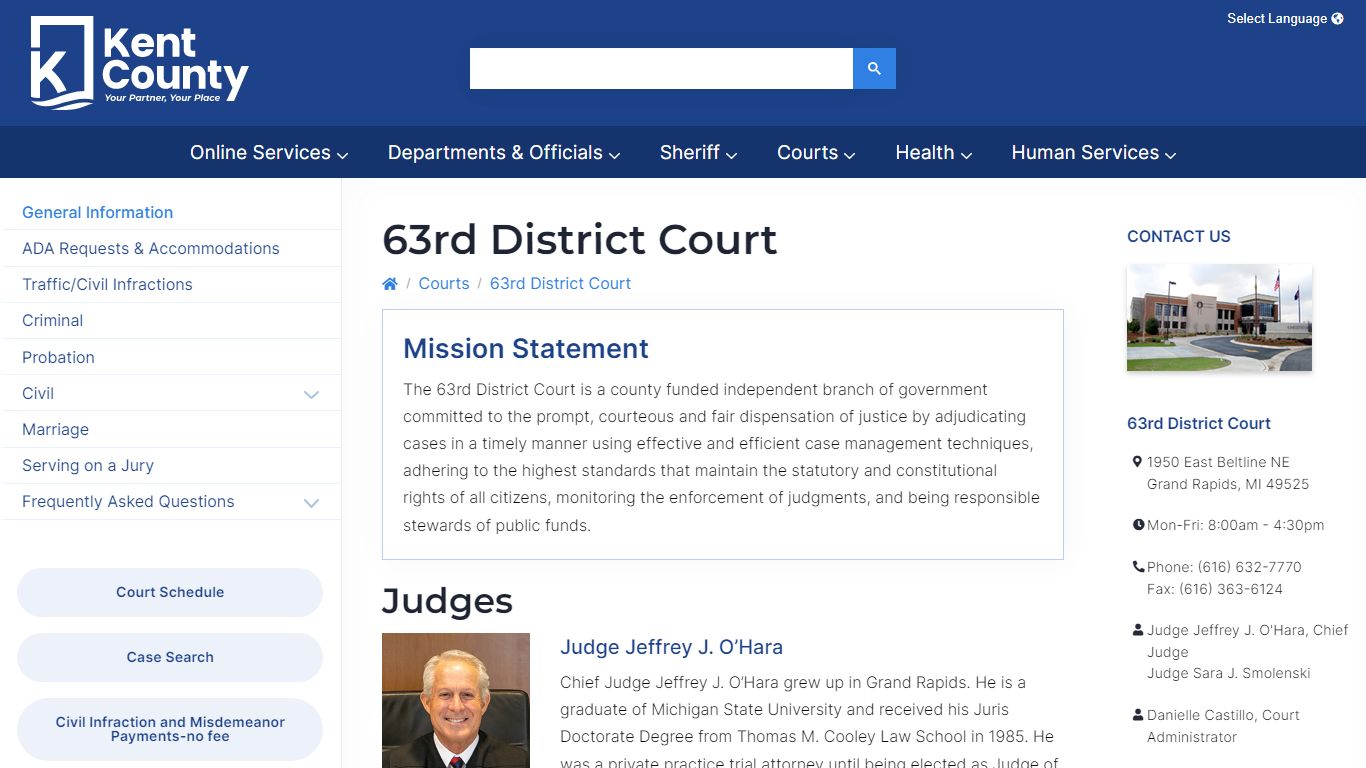Click Judge O'Hara's portrait photo
This screenshot has height=768, width=1366.
456,700
